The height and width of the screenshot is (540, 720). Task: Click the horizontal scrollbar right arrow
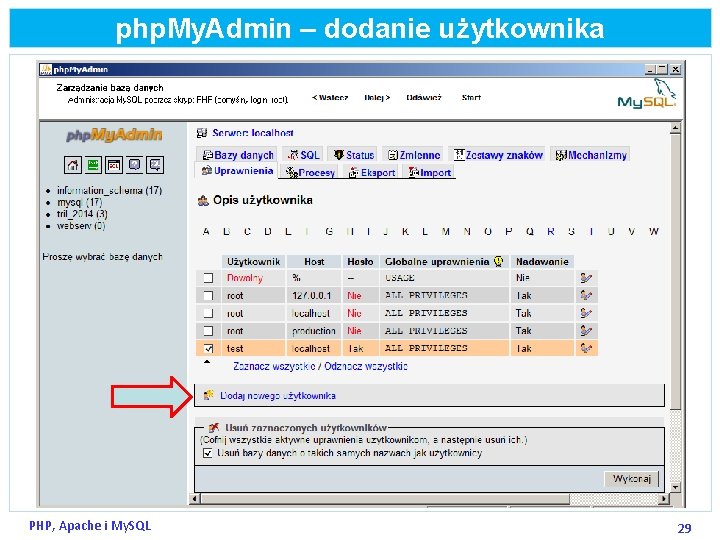point(664,498)
